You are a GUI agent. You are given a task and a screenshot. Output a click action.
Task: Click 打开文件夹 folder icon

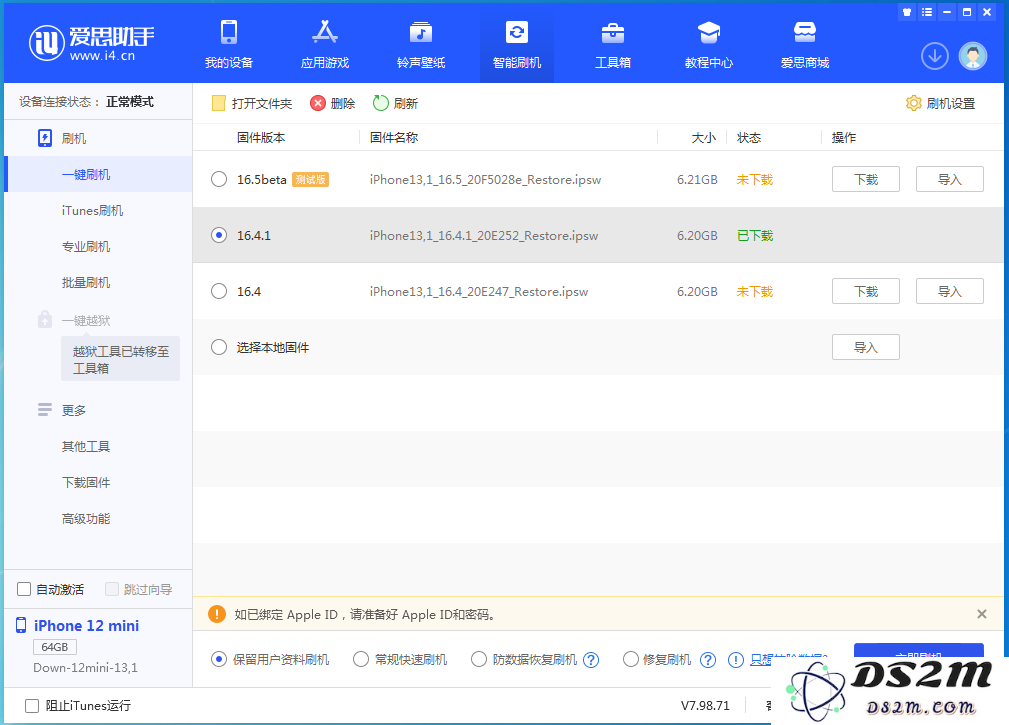(x=219, y=103)
